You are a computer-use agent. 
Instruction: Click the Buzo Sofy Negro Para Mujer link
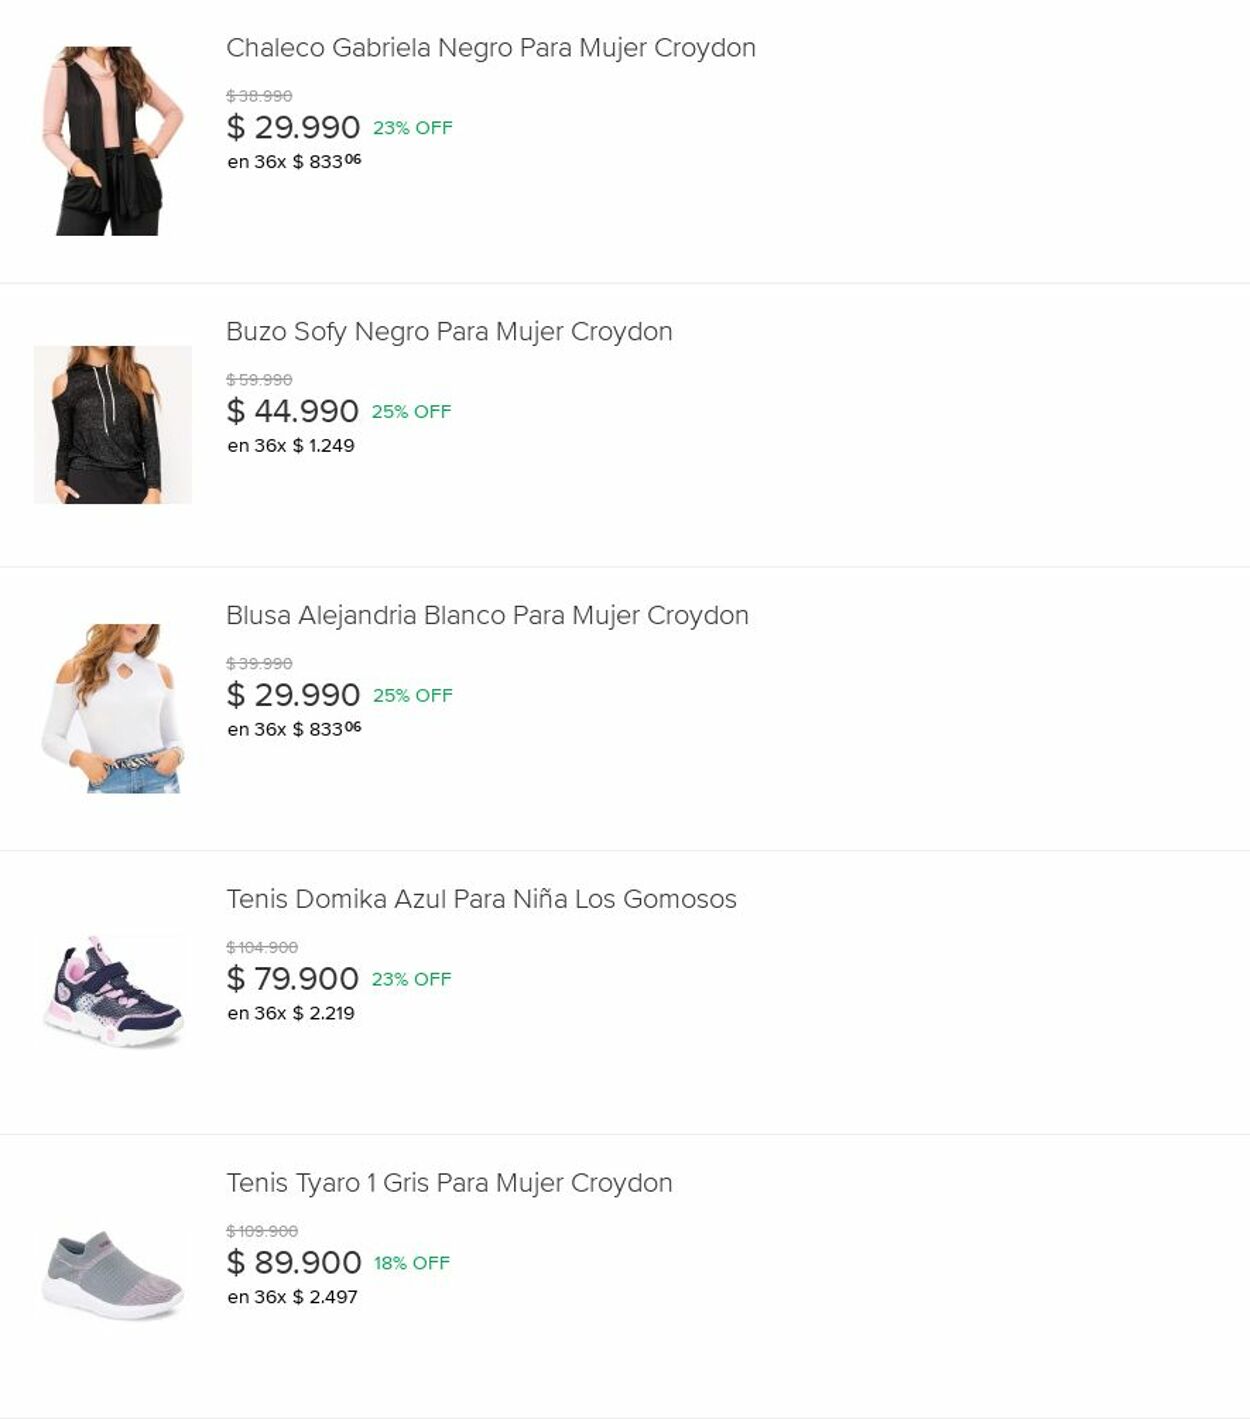pos(449,332)
